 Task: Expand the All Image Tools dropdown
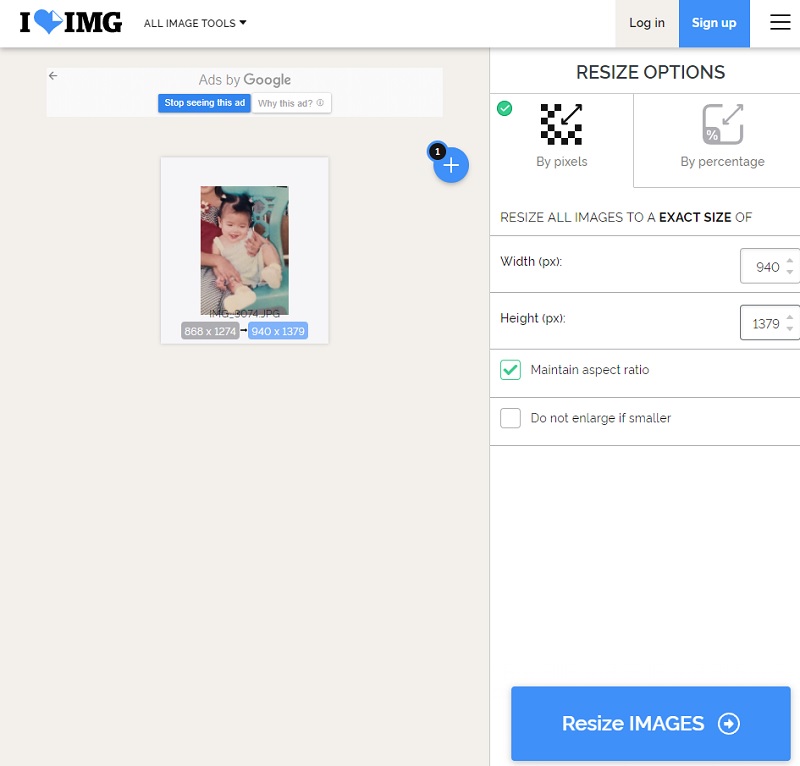point(195,23)
